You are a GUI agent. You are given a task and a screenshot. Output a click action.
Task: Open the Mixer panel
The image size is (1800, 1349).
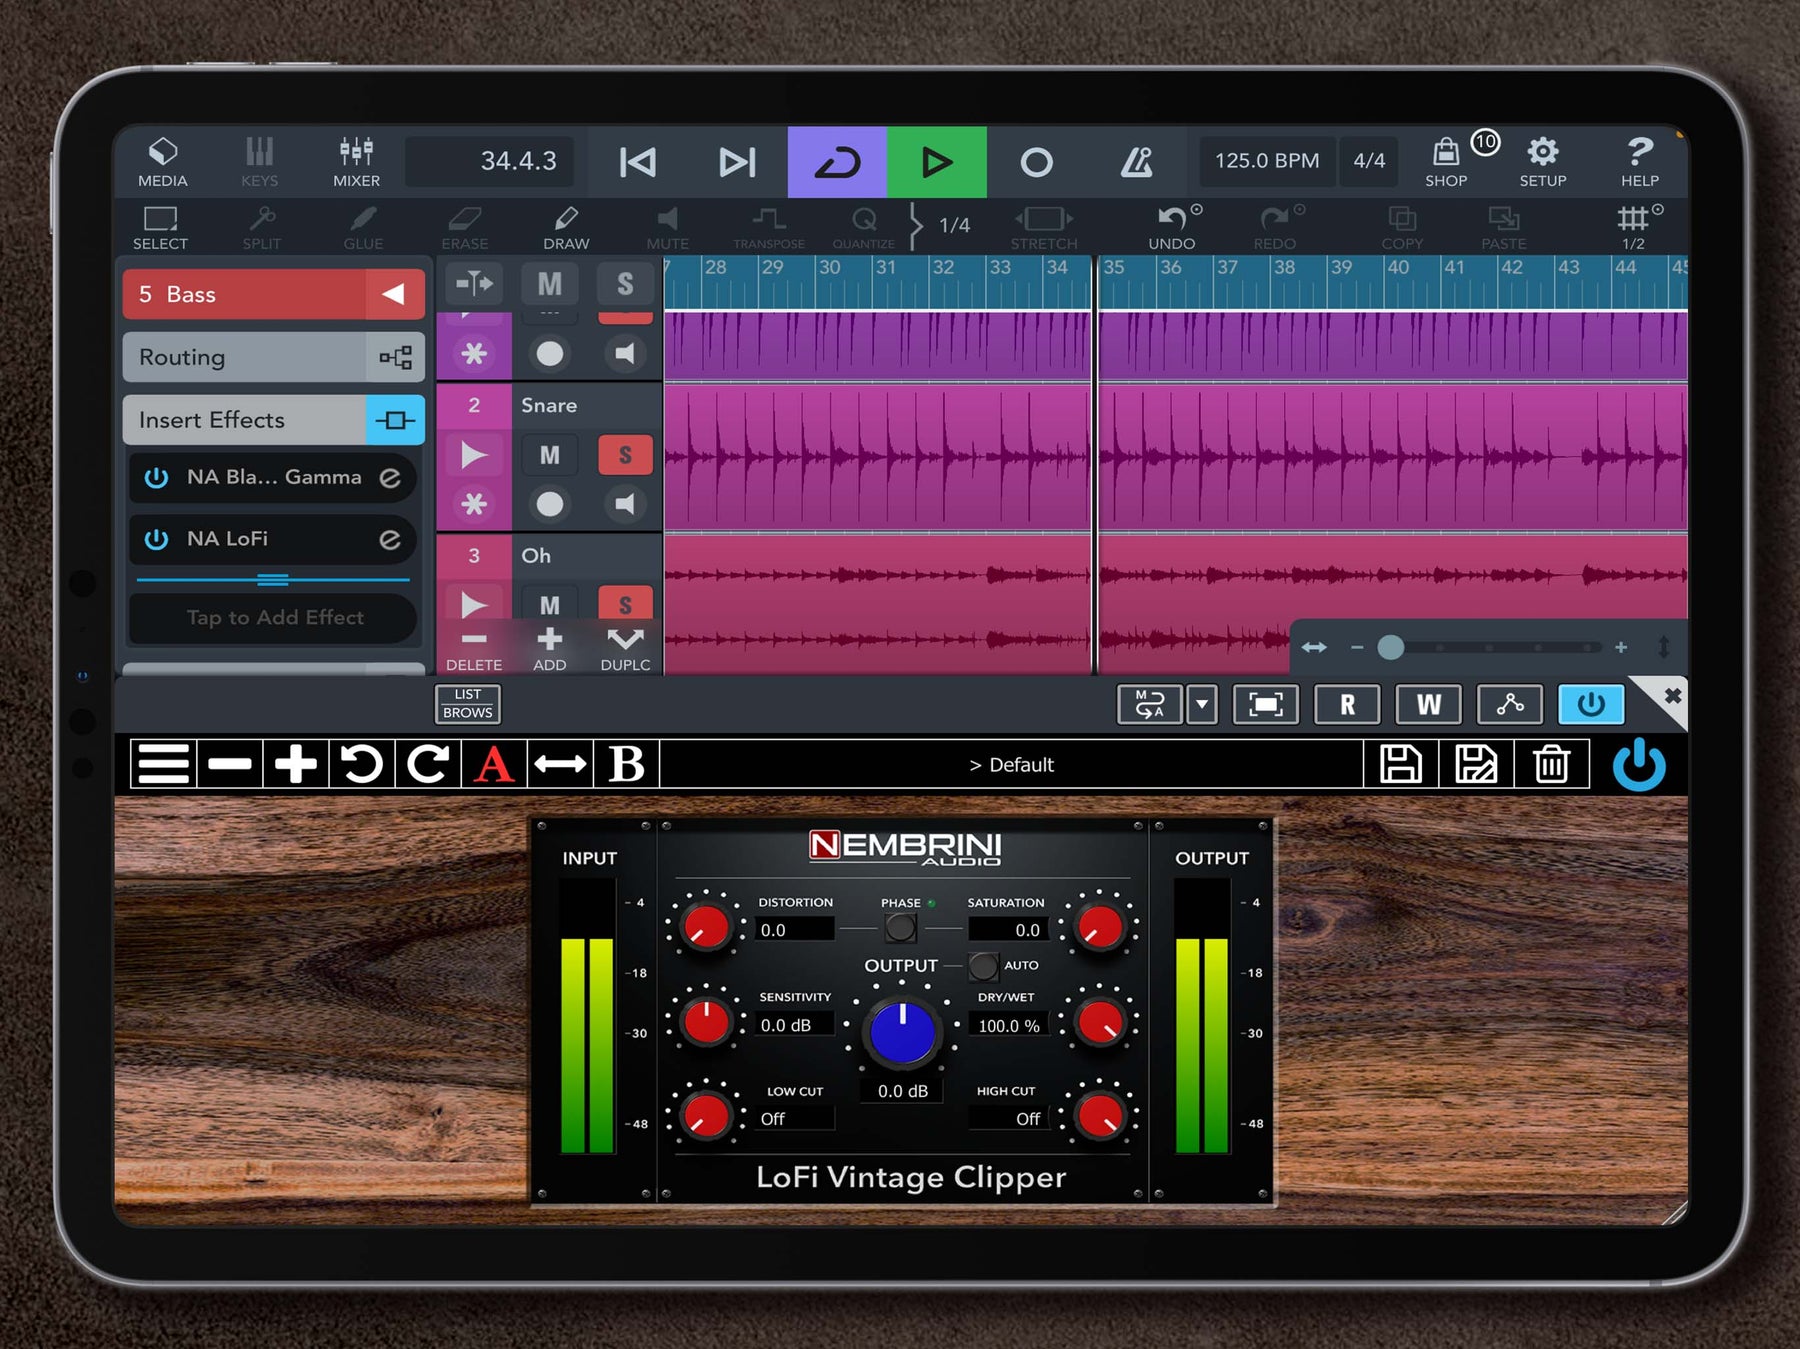point(356,161)
